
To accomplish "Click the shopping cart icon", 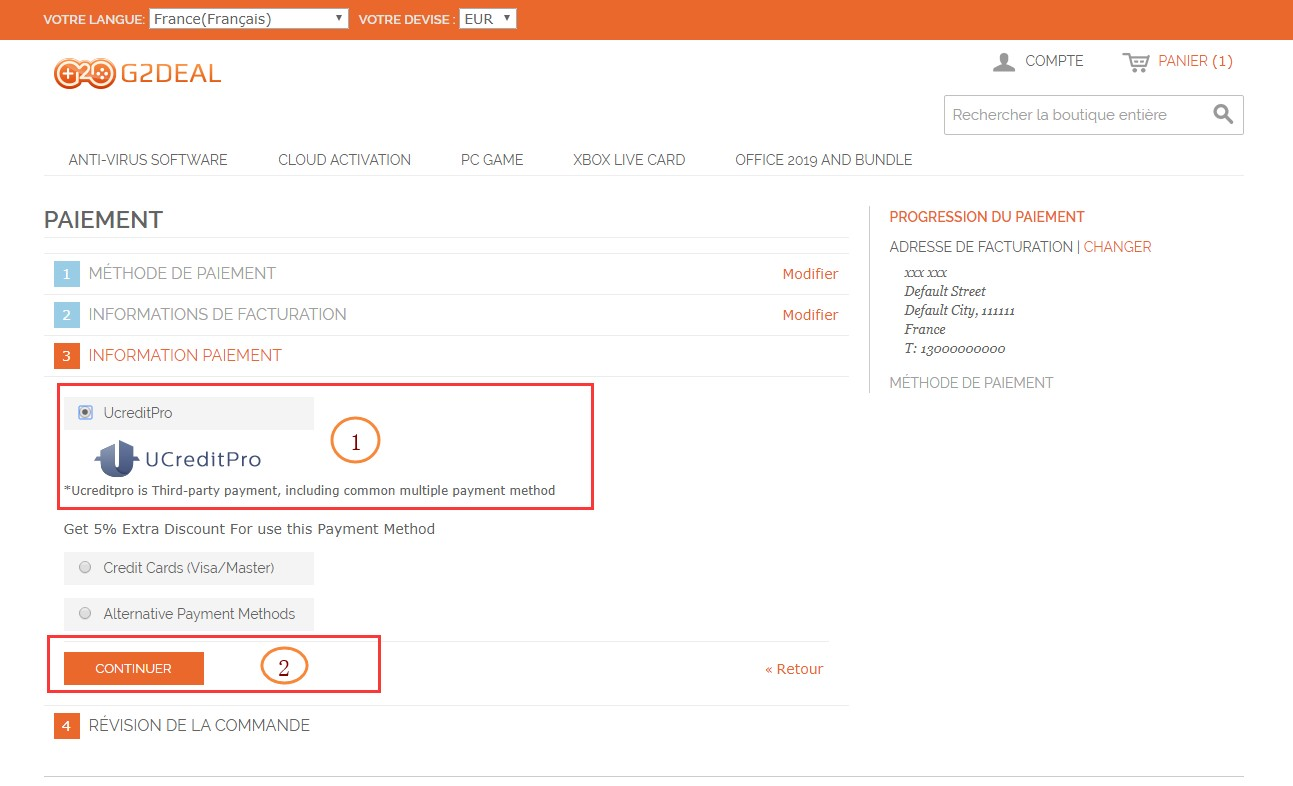I will [1136, 62].
